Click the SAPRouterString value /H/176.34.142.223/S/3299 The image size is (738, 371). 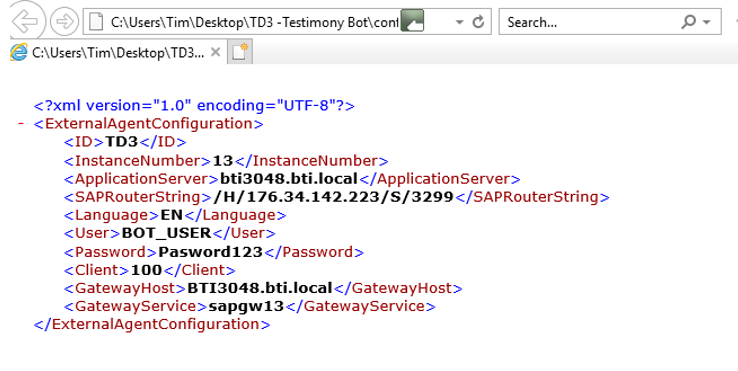333,197
